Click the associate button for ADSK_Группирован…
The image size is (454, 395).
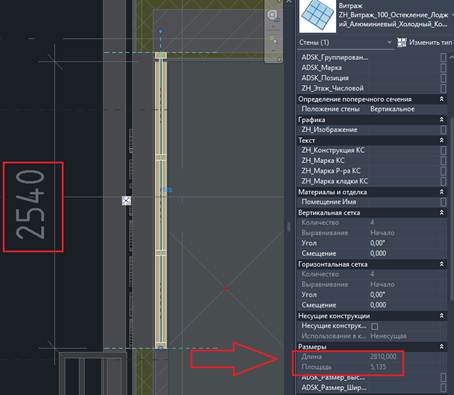coord(443,58)
